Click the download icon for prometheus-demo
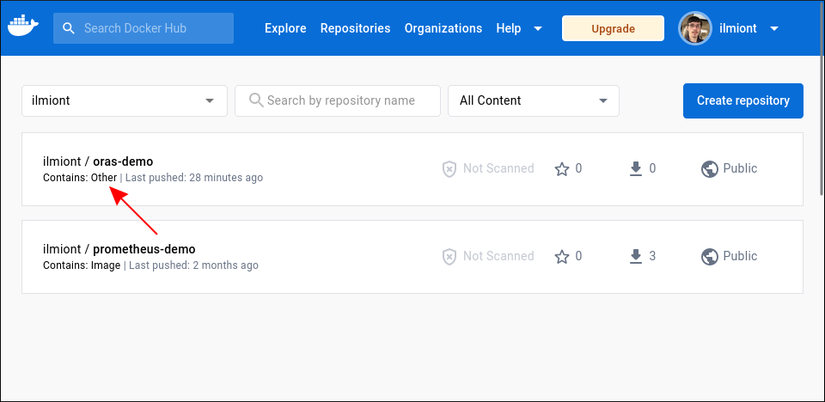This screenshot has width=825, height=402. [635, 257]
